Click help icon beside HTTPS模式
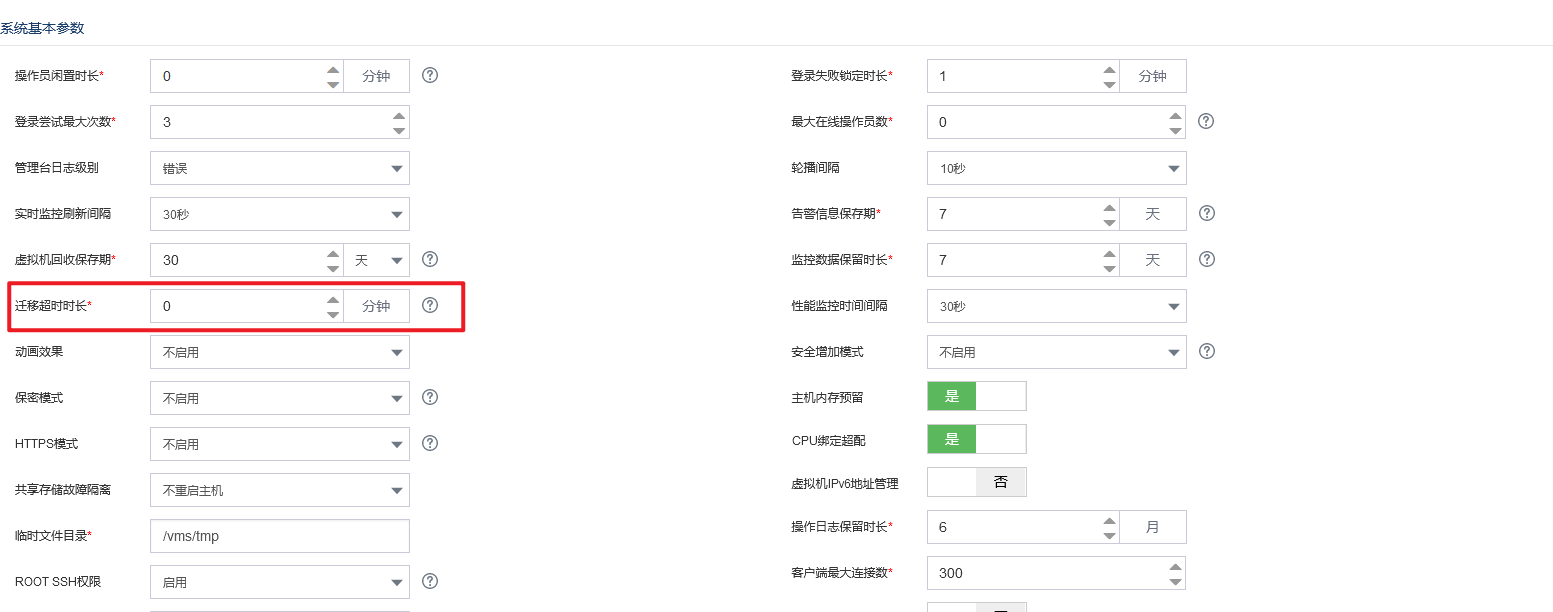This screenshot has width=1553, height=612. click(430, 443)
